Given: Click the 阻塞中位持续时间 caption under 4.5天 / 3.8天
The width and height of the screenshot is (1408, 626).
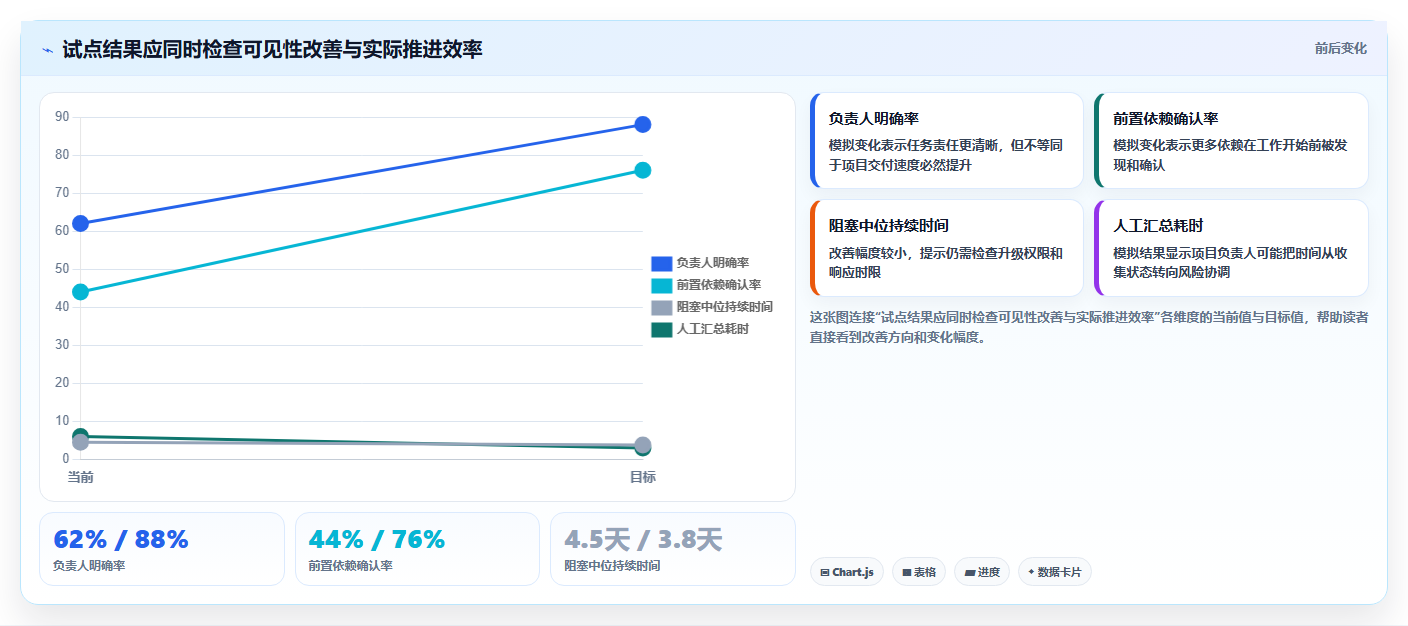Looking at the screenshot, I should pos(612,566).
